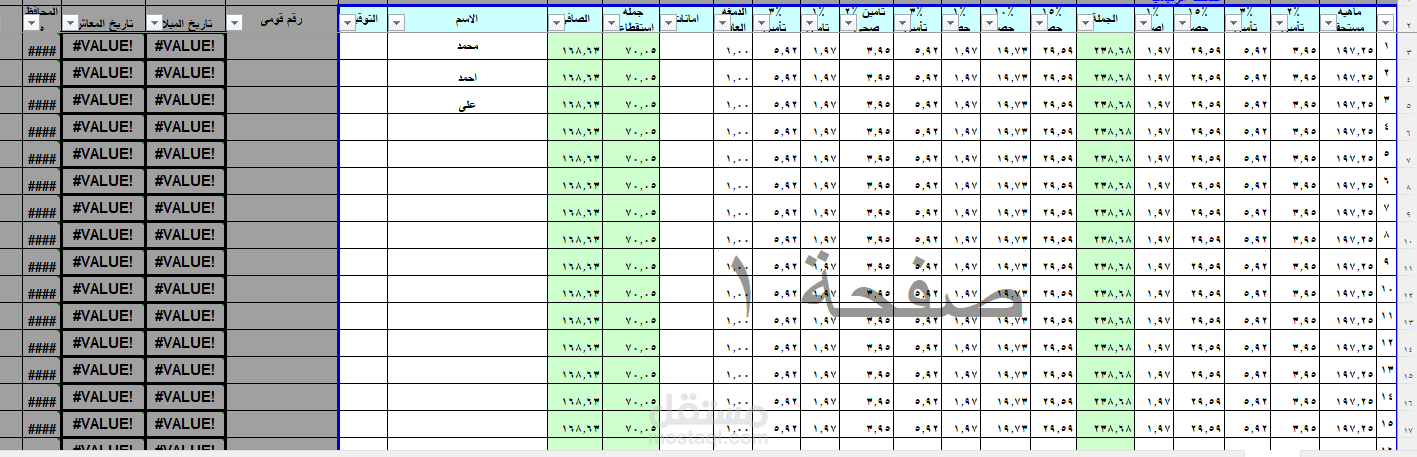Select the name cell محمد
This screenshot has width=1417, height=457.
(468, 46)
